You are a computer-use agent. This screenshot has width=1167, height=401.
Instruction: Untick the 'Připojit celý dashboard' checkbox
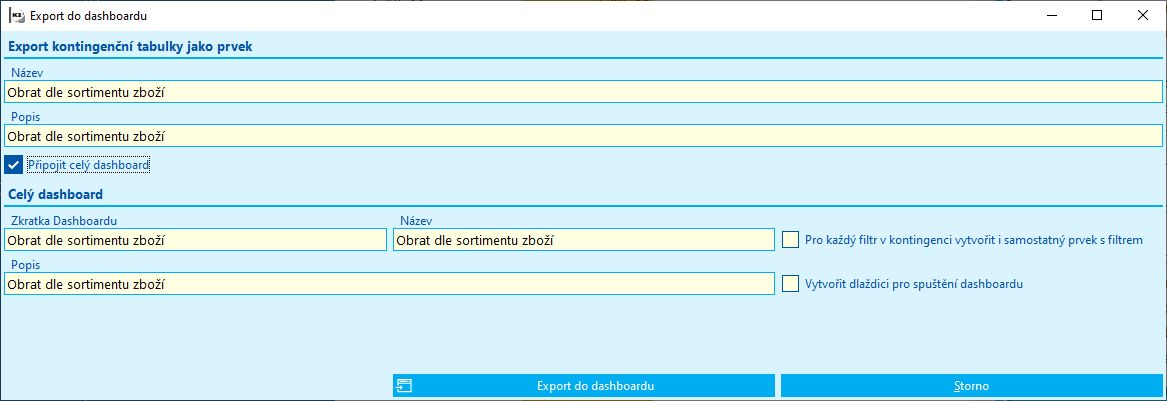click(13, 165)
